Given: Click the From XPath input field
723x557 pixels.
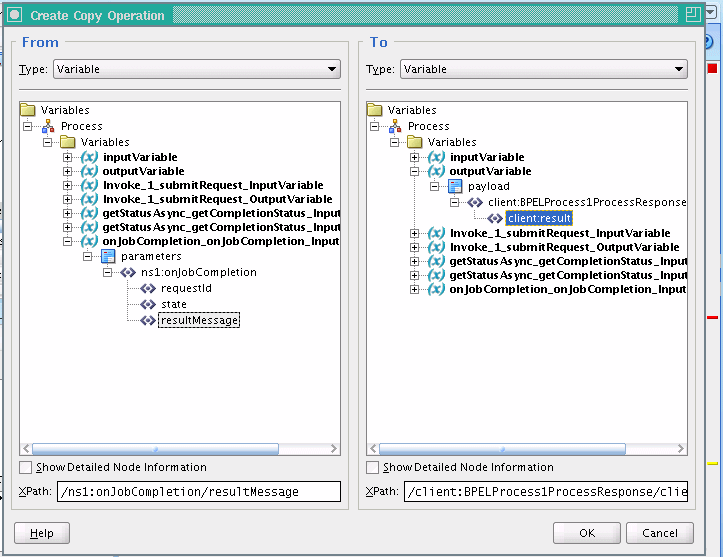Looking at the screenshot, I should 199,492.
